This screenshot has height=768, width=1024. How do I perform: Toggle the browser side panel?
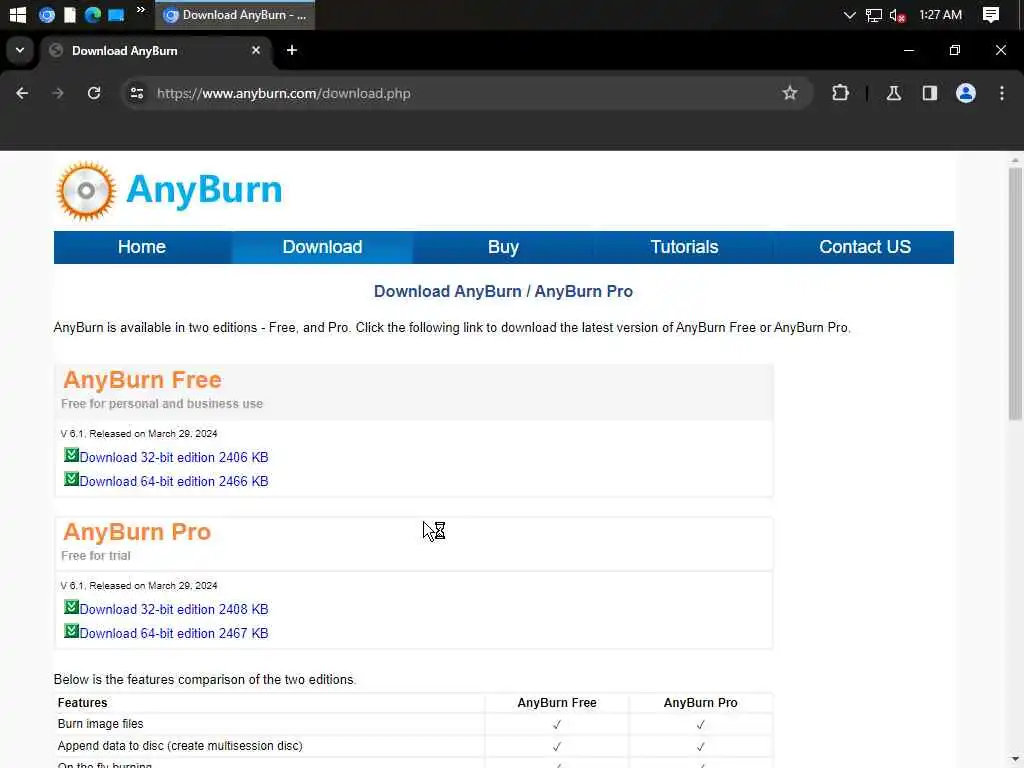pyautogui.click(x=929, y=93)
